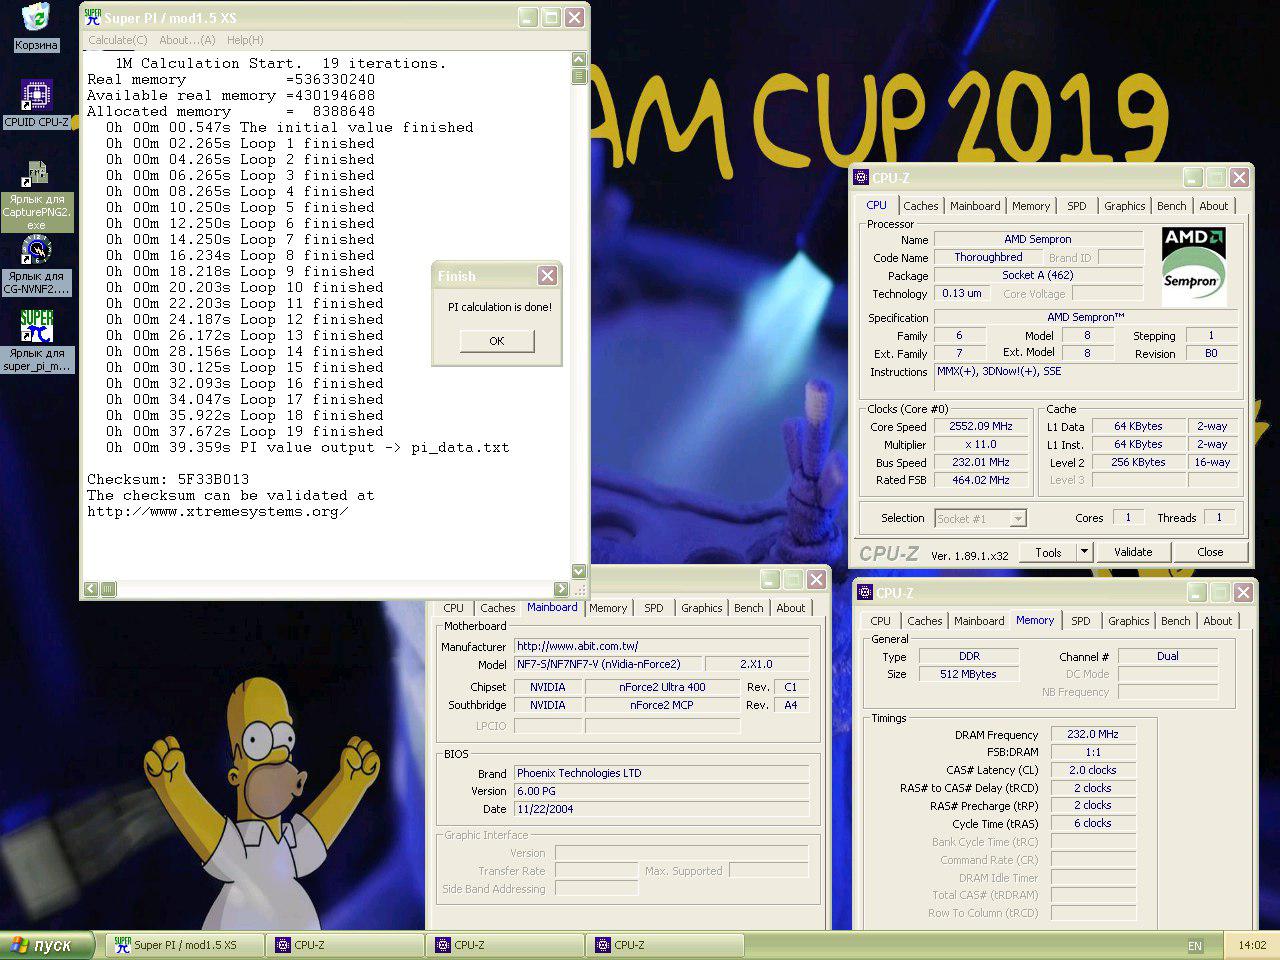
Task: Select SPD tab in CPU-Z CPU window
Action: pyautogui.click(x=1077, y=206)
